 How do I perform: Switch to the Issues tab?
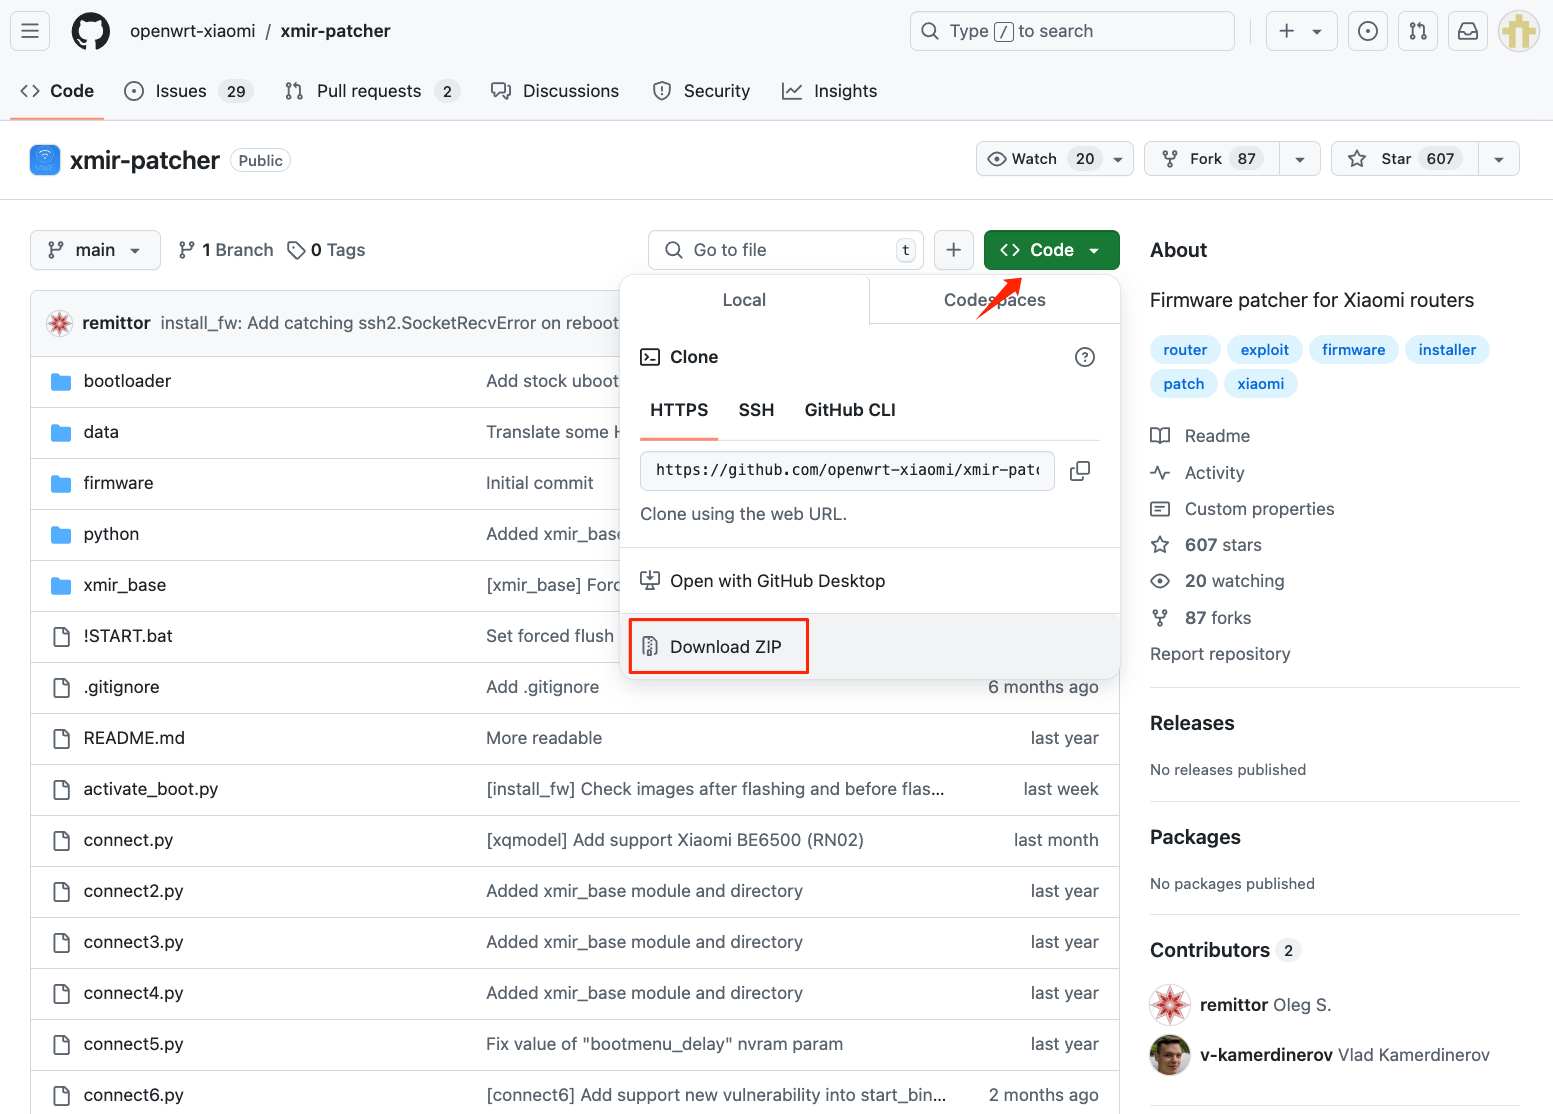(187, 91)
